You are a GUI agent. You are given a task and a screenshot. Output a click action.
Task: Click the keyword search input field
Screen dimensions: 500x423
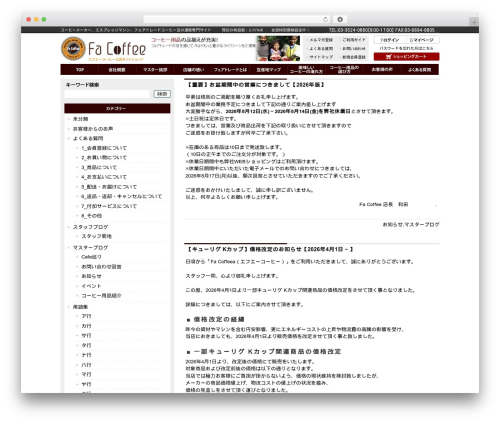pyautogui.click(x=107, y=94)
